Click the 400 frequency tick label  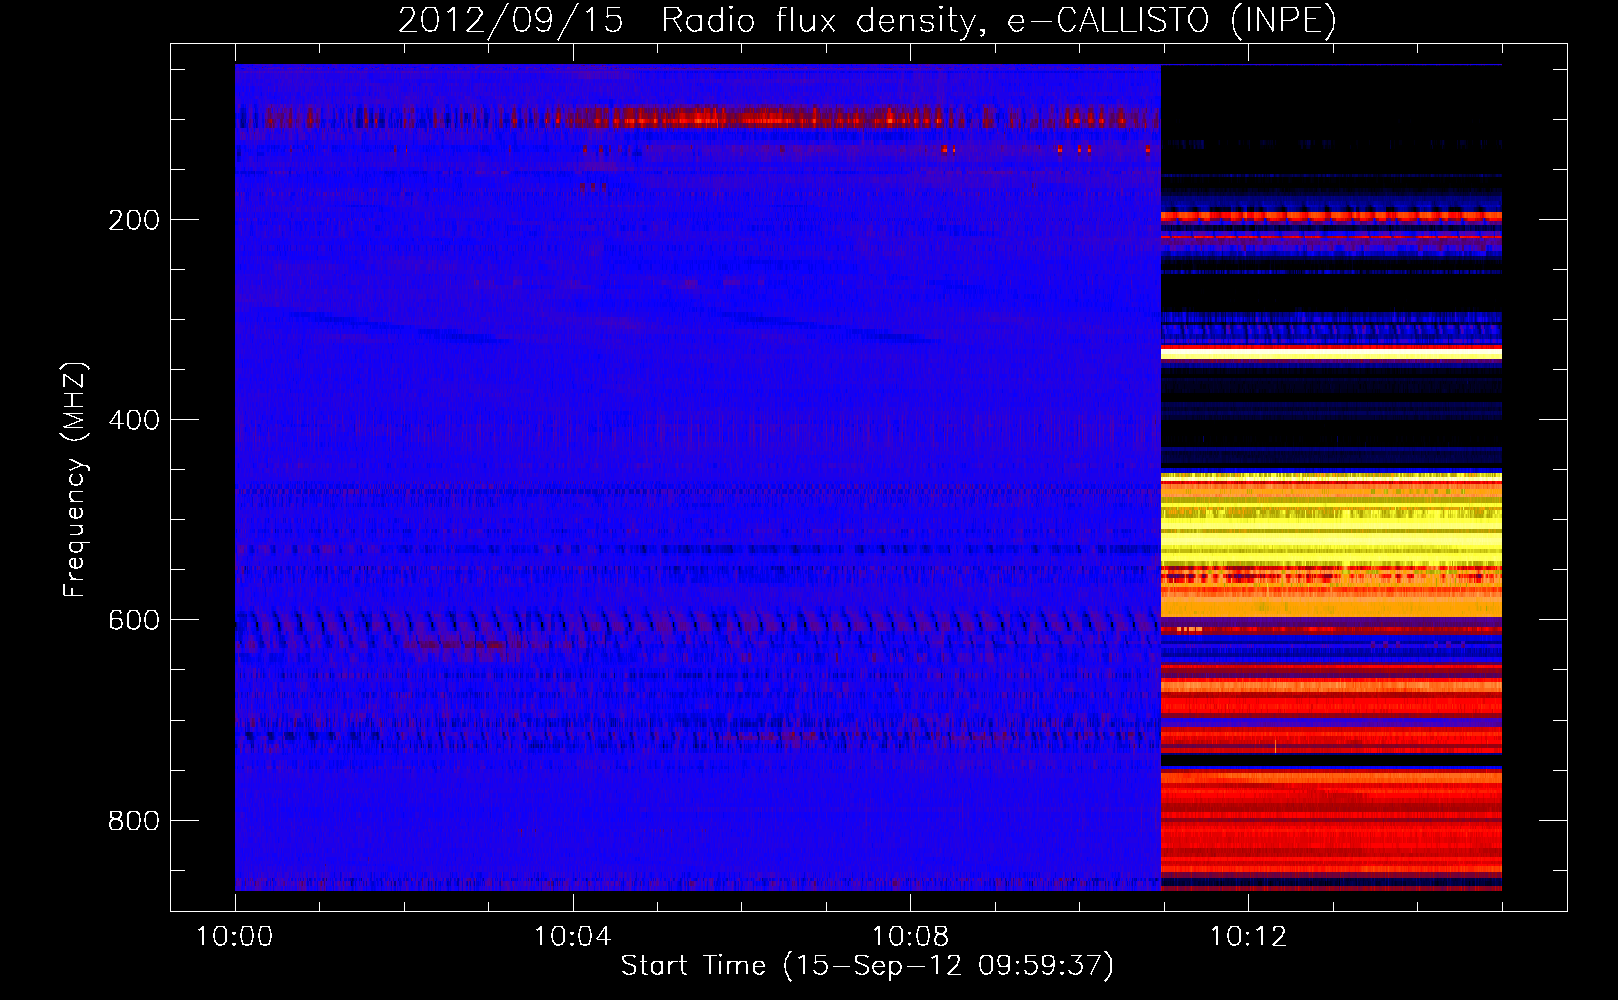pos(134,420)
